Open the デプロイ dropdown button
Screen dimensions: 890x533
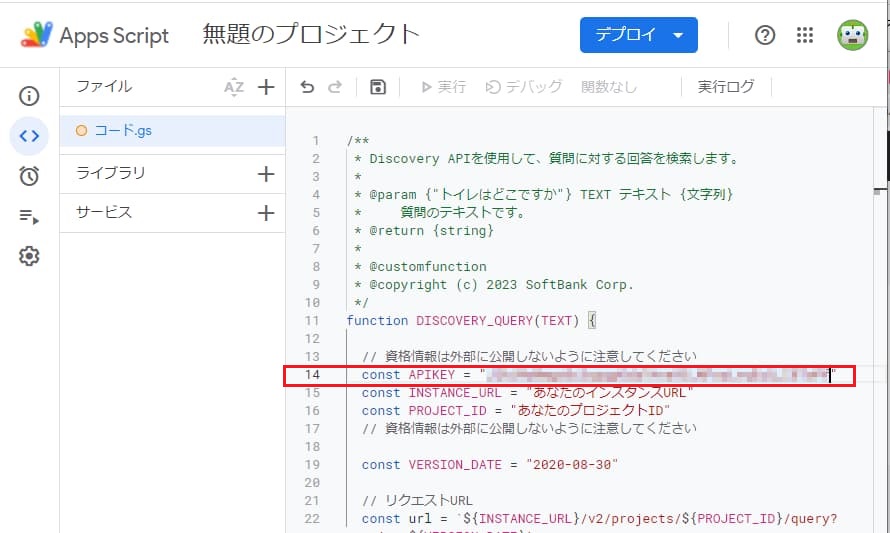[638, 35]
